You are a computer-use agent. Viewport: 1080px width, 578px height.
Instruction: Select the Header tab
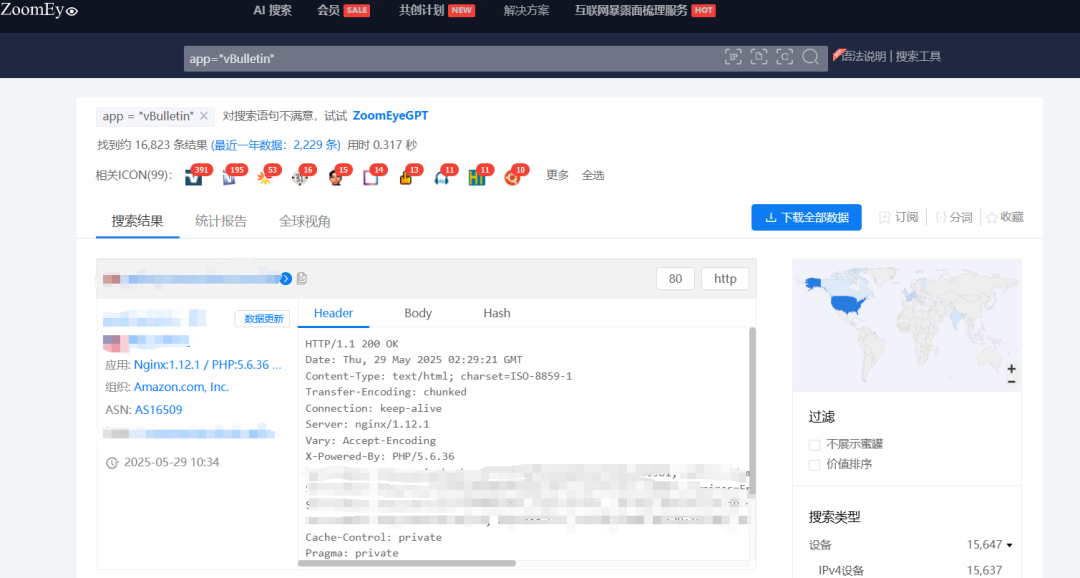[333, 313]
